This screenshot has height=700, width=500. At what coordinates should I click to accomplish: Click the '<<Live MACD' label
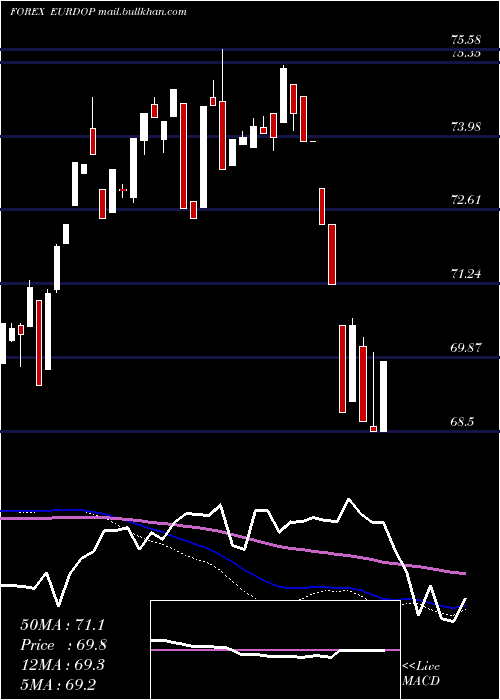[x=421, y=673]
